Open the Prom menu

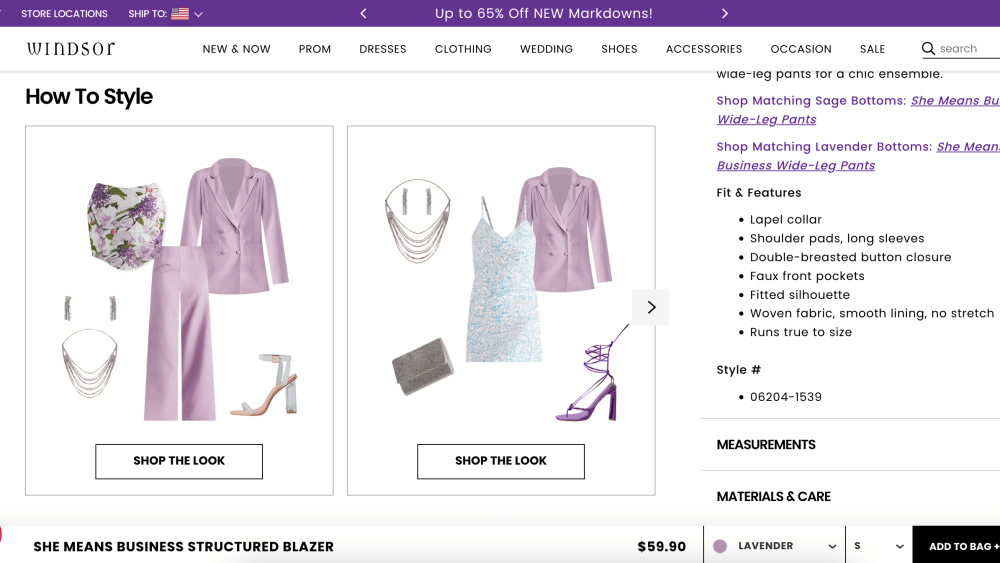315,49
